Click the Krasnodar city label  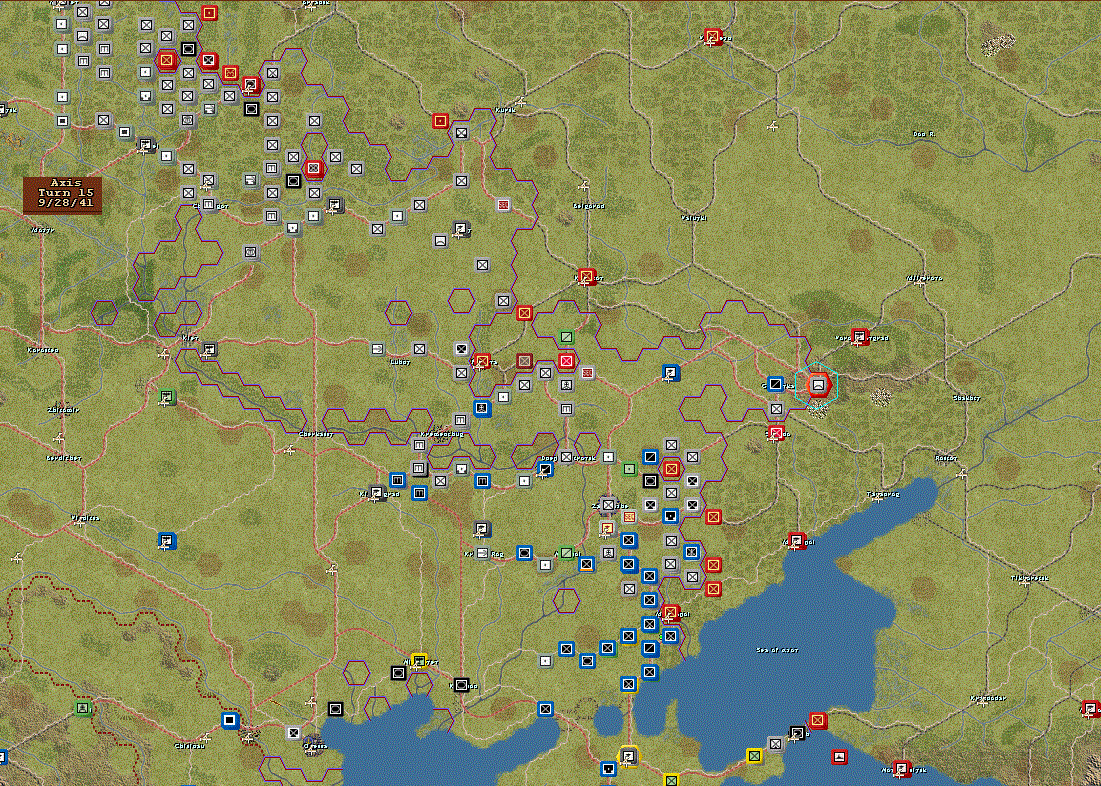pyautogui.click(x=988, y=698)
